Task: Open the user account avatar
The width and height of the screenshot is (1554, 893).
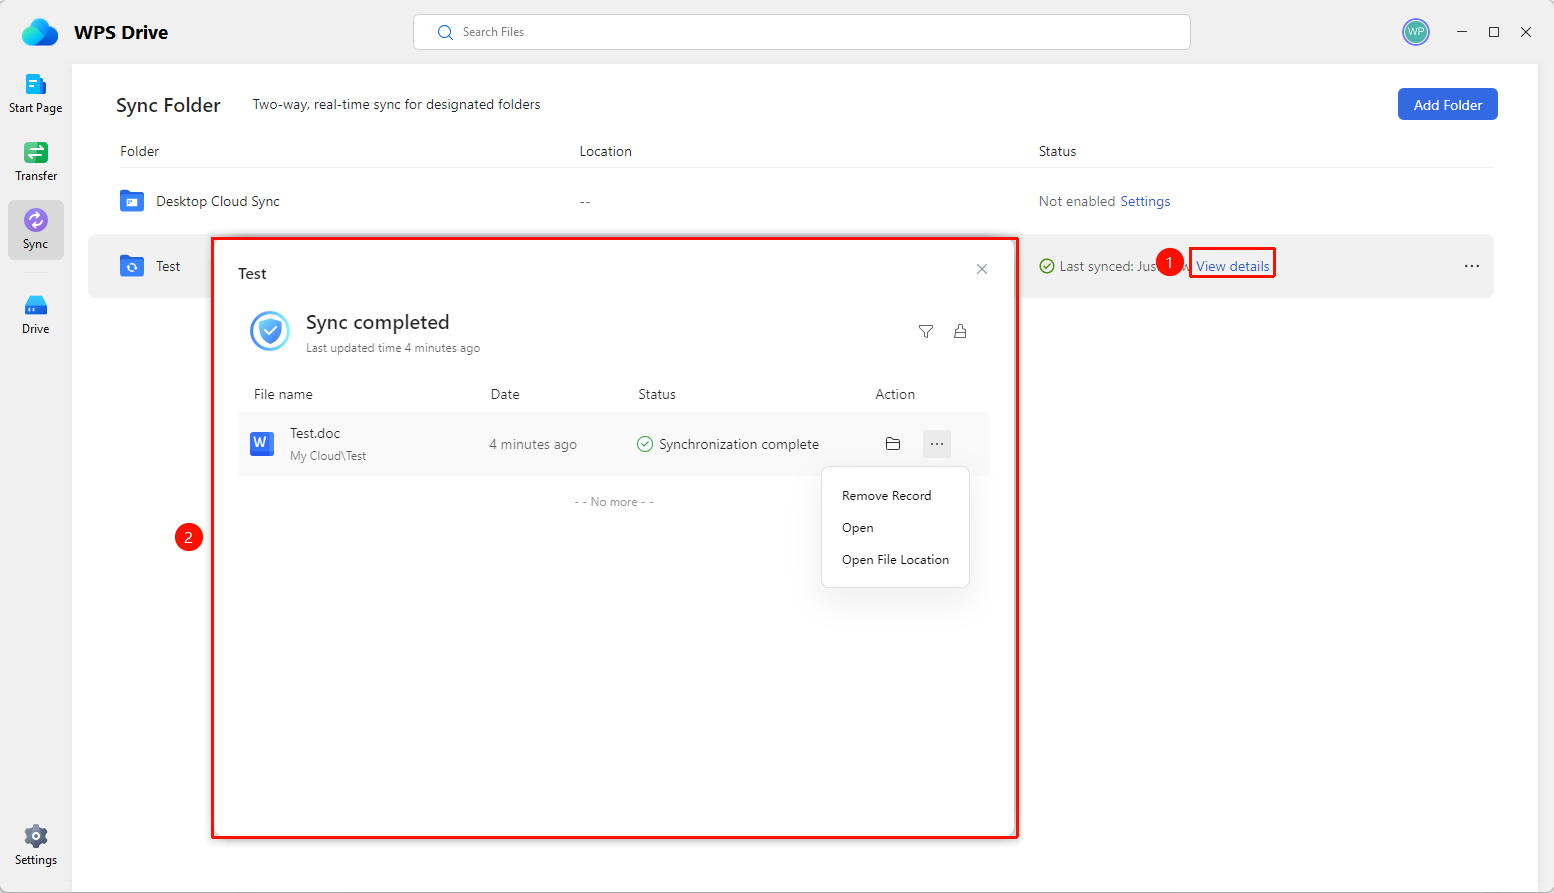Action: (1416, 32)
